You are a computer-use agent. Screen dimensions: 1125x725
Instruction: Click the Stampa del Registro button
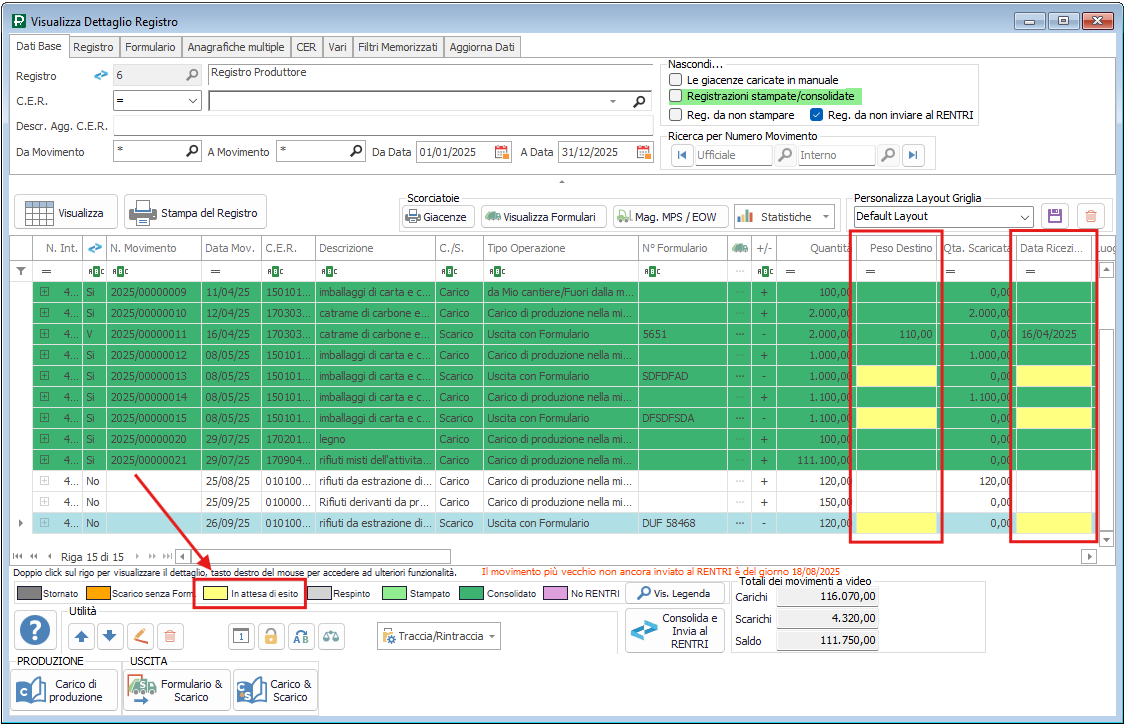pos(196,212)
